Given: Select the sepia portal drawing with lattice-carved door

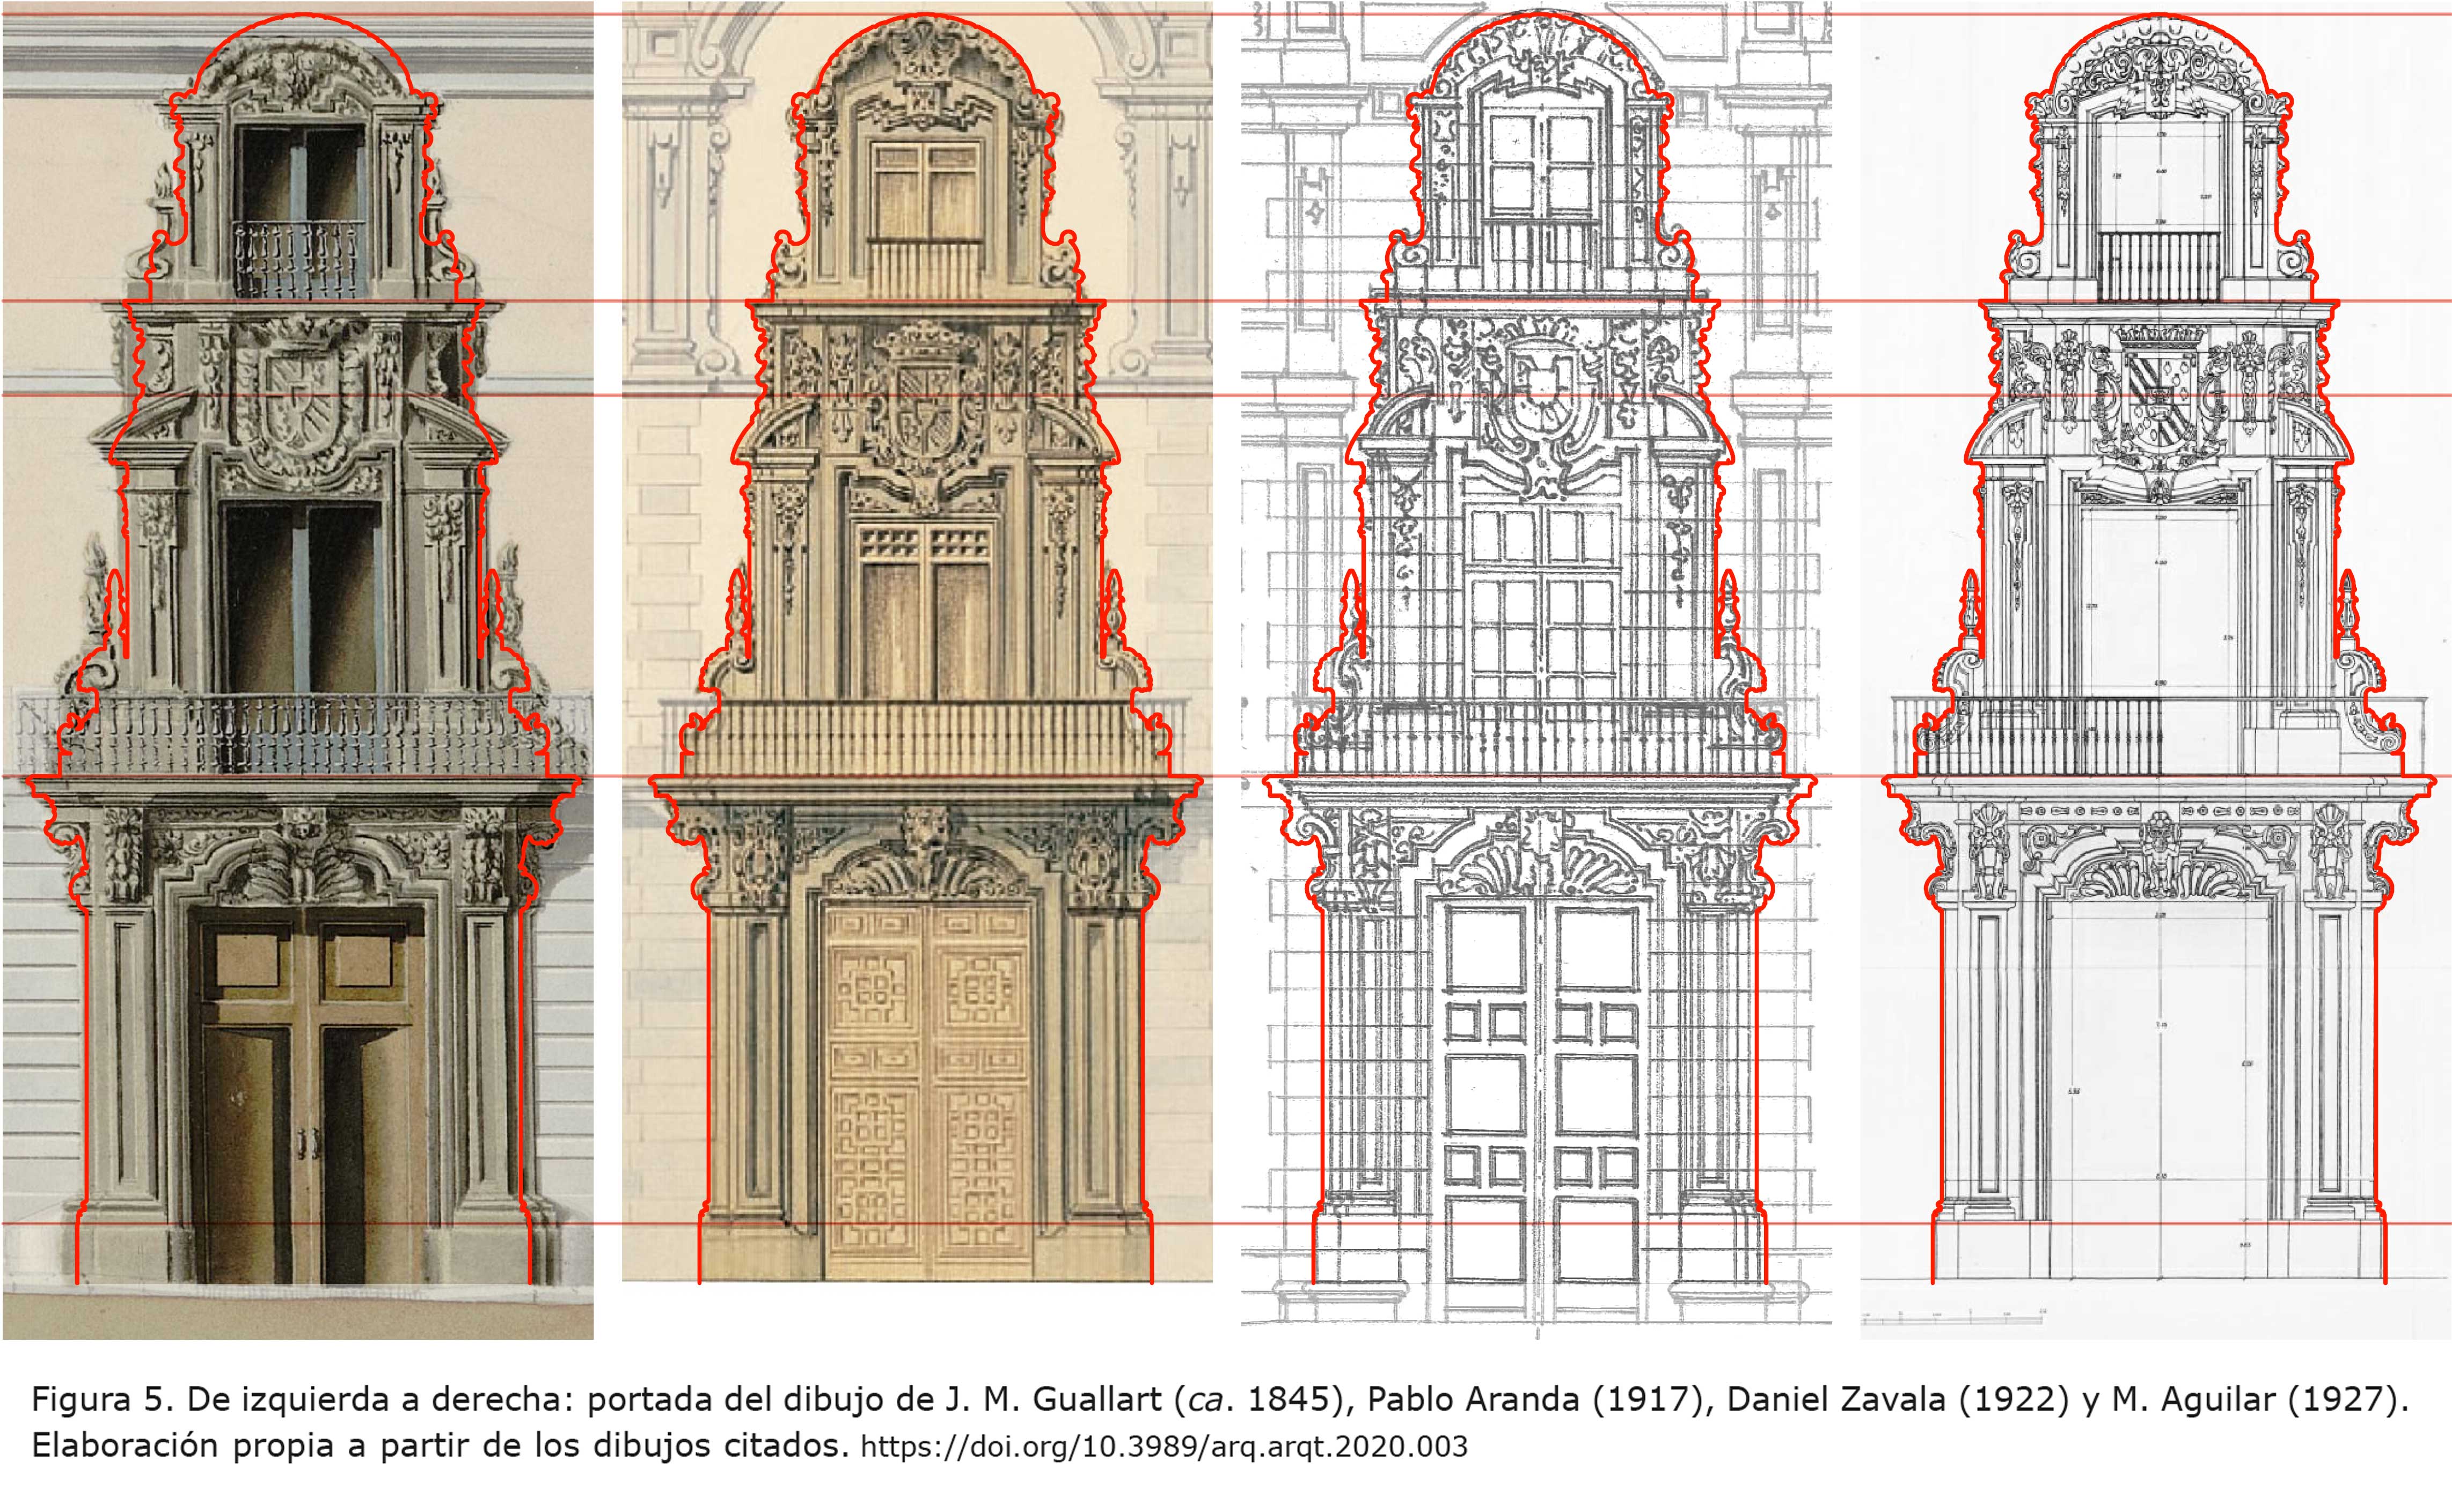Looking at the screenshot, I should 917,642.
